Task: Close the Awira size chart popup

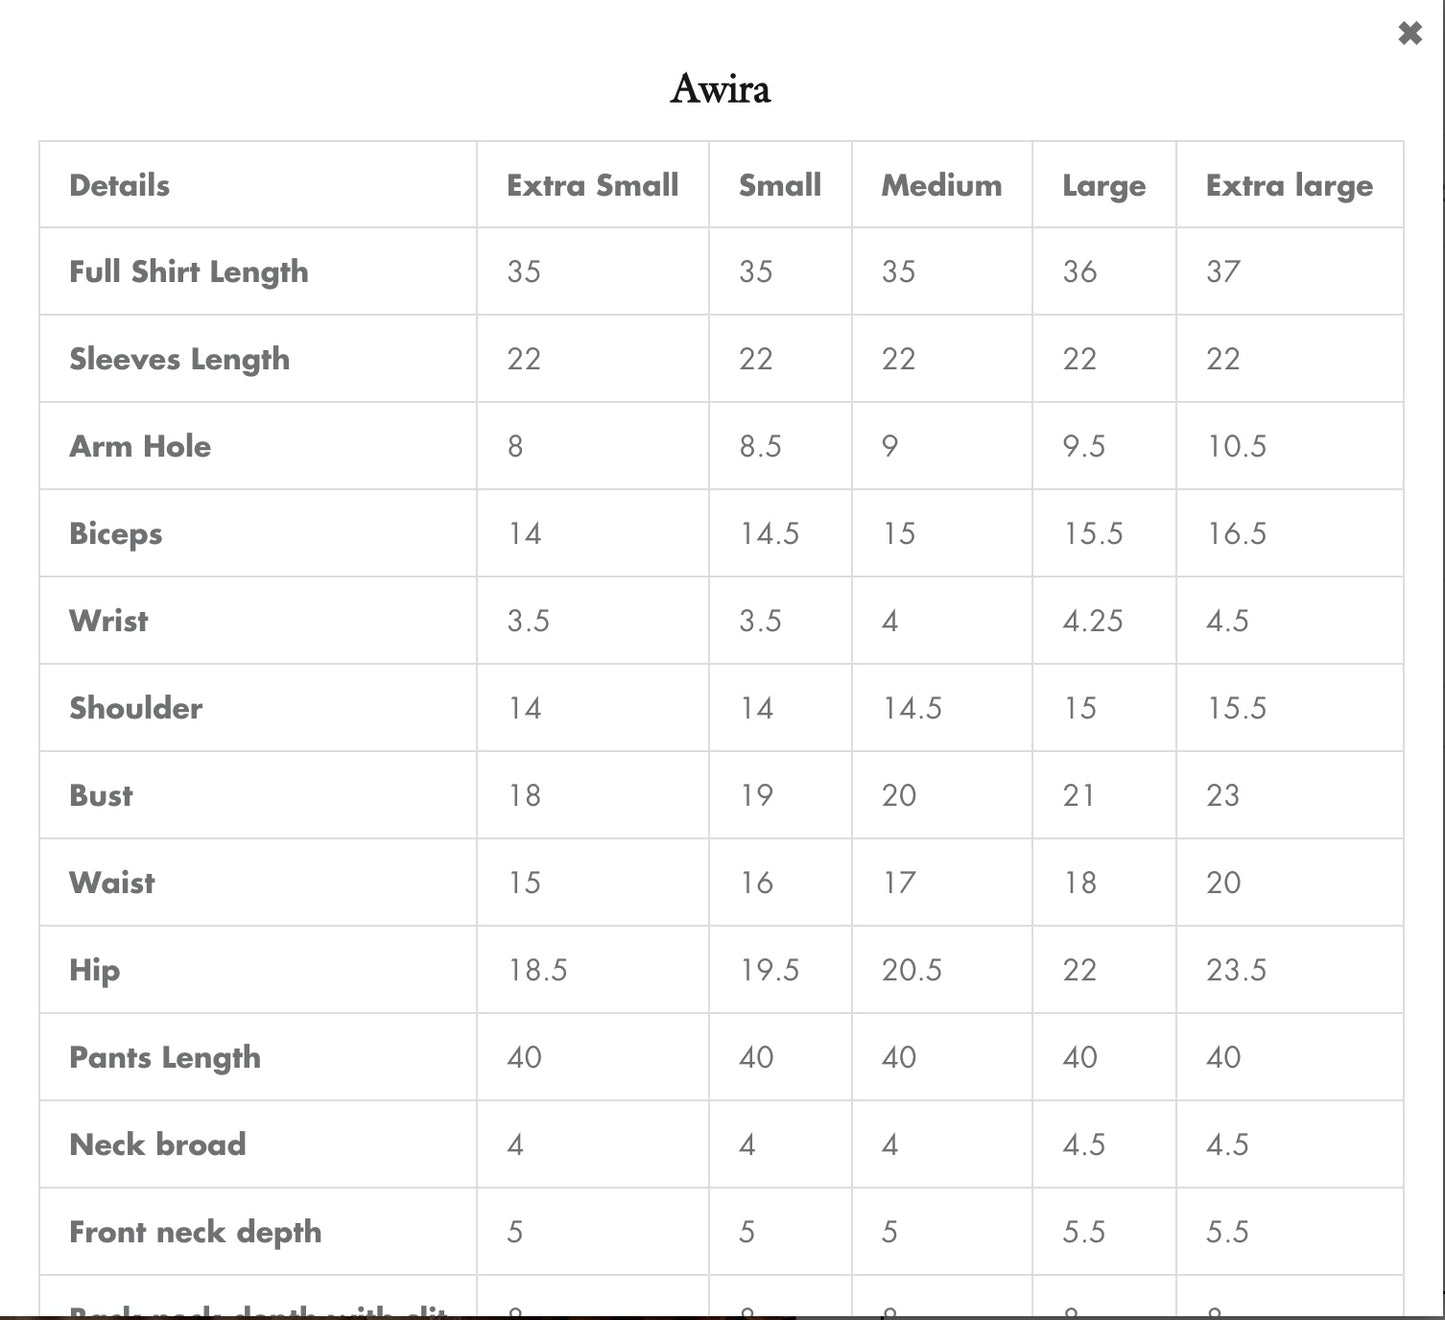Action: (1410, 34)
